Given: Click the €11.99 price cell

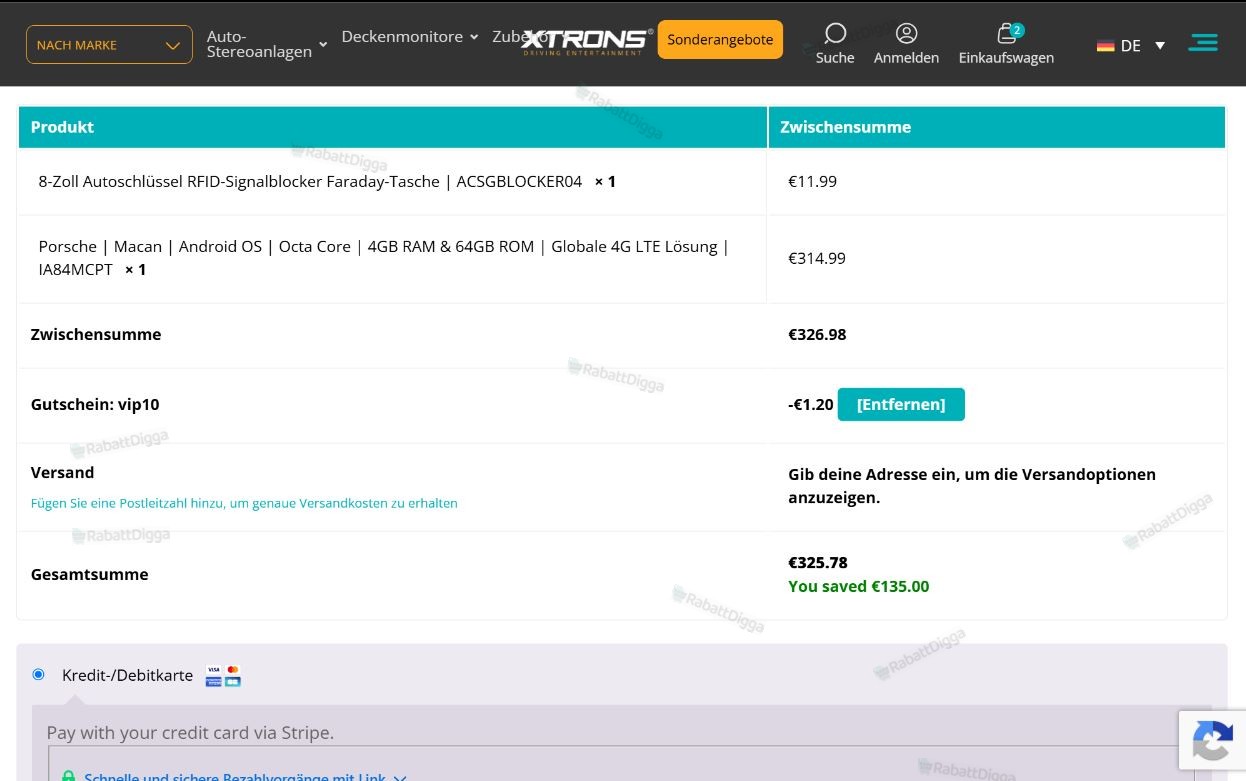Looking at the screenshot, I should [x=812, y=181].
